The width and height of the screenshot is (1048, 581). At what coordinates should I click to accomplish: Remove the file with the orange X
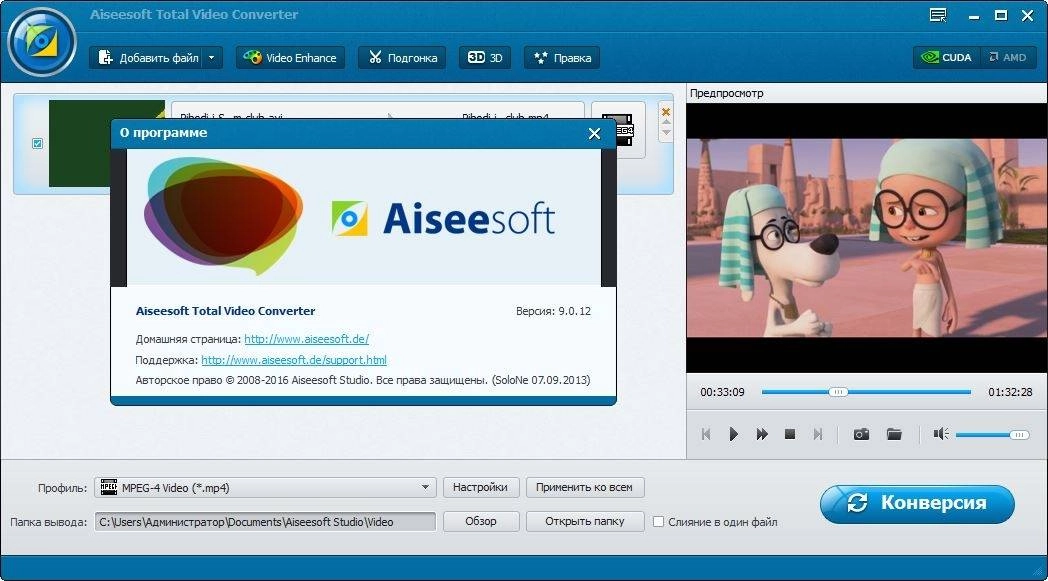[666, 112]
